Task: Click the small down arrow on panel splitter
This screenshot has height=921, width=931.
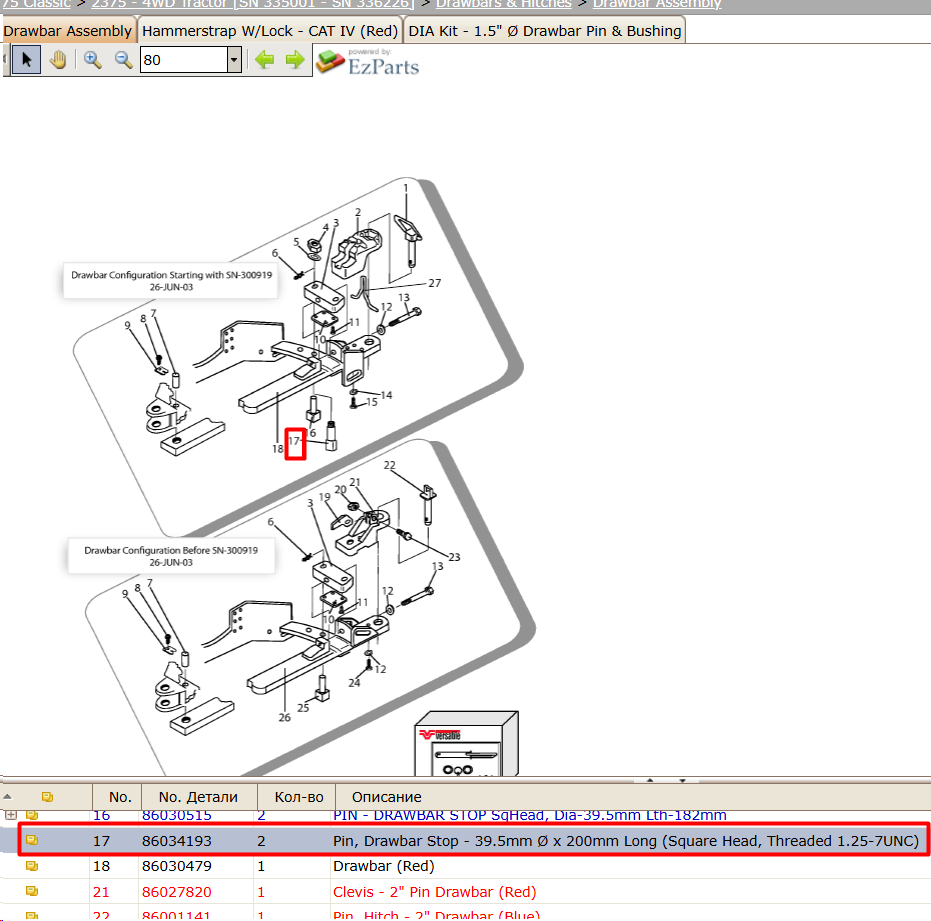Action: tap(683, 780)
